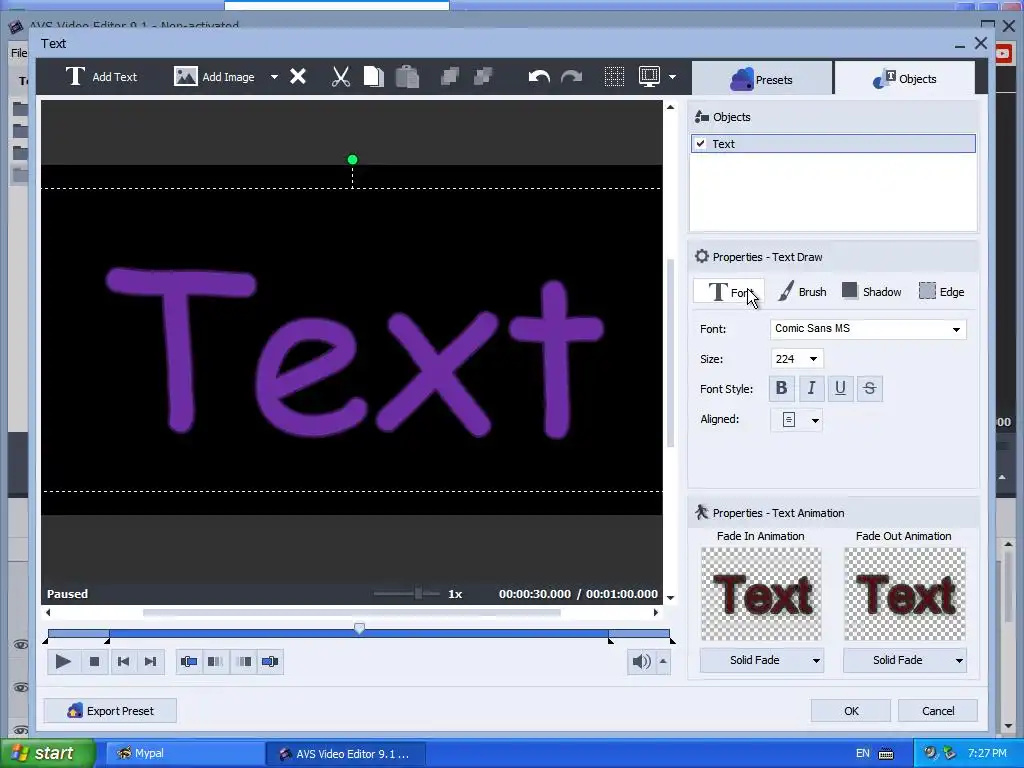Redo the last undone action
The image size is (1024, 768).
(571, 77)
